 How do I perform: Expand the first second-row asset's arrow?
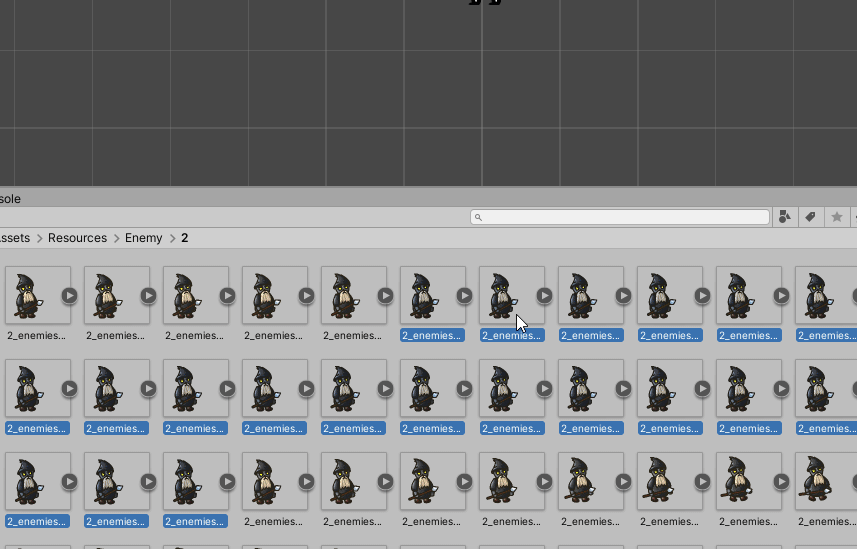point(69,388)
